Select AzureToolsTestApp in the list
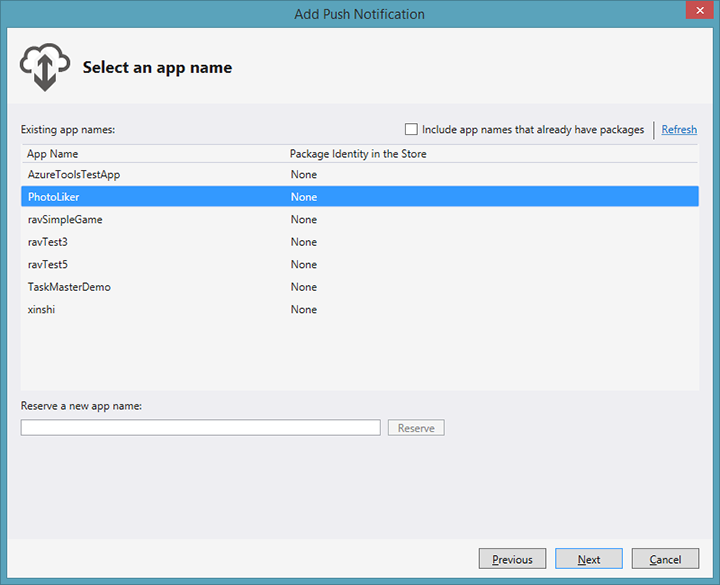Image resolution: width=720 pixels, height=585 pixels. click(74, 175)
